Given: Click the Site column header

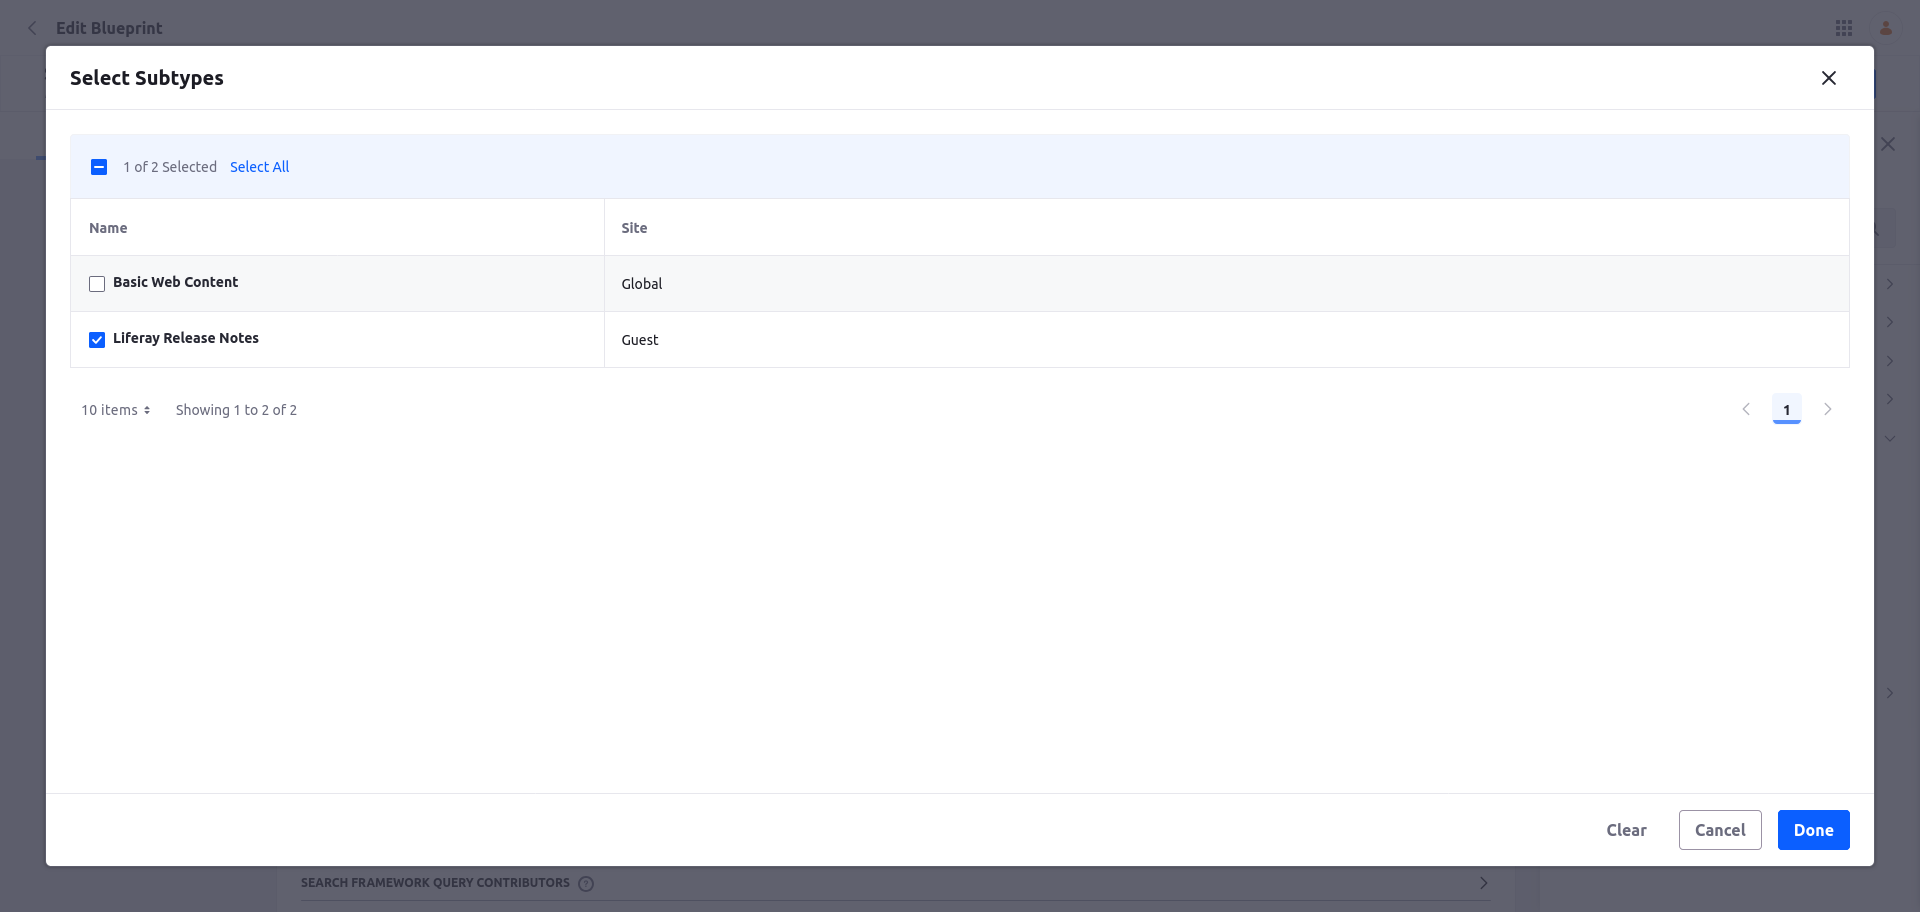Looking at the screenshot, I should click(x=634, y=228).
